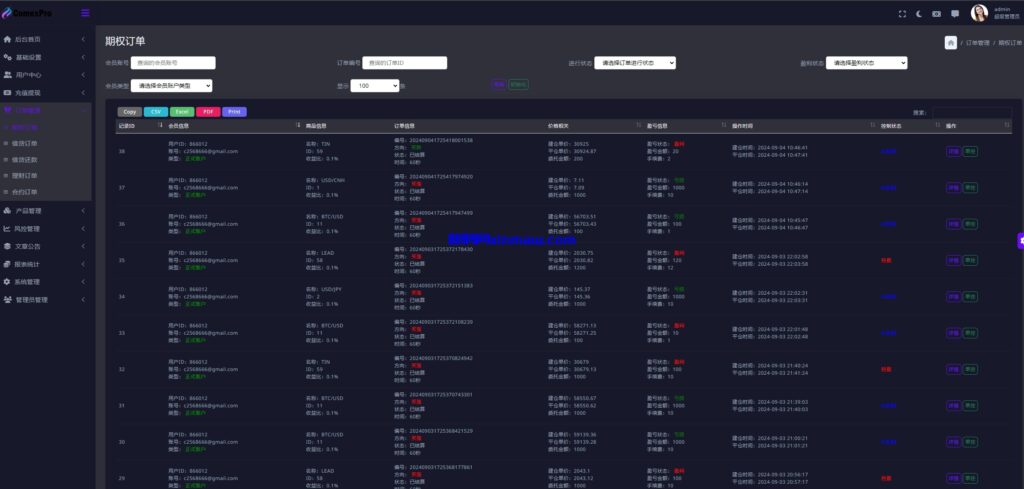This screenshot has height=489, width=1024.
Task: Focus the table 搜索 search box
Action: tap(972, 112)
